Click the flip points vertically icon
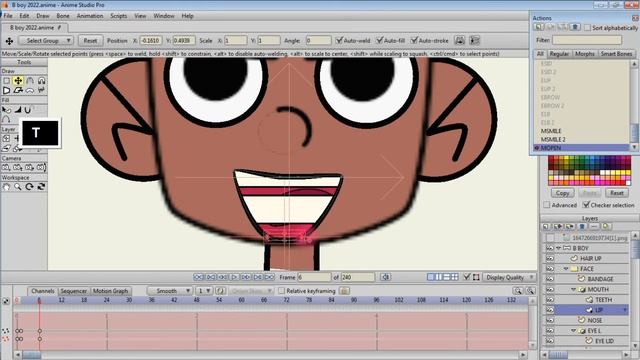Viewport: 640px width, 360px height. [474, 40]
